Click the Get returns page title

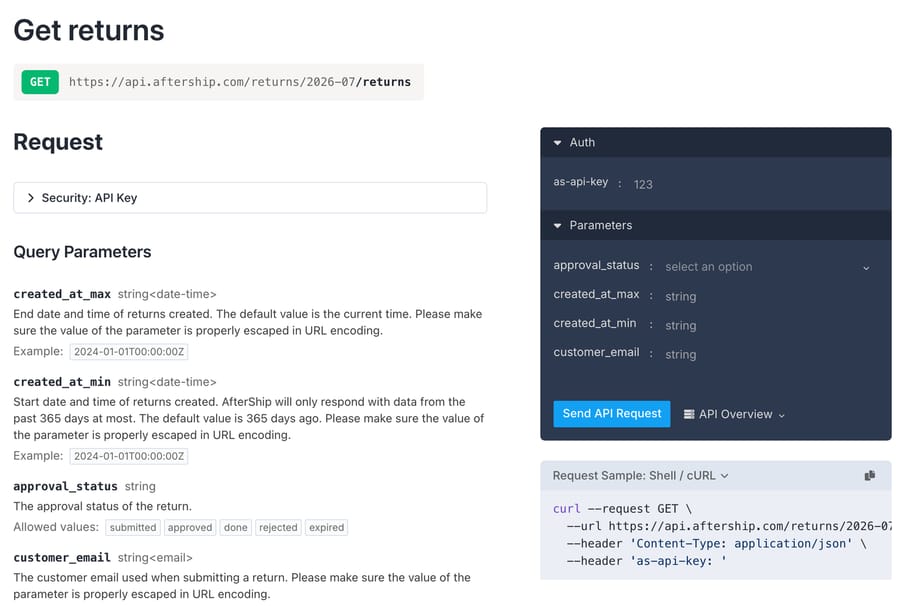[x=89, y=30]
